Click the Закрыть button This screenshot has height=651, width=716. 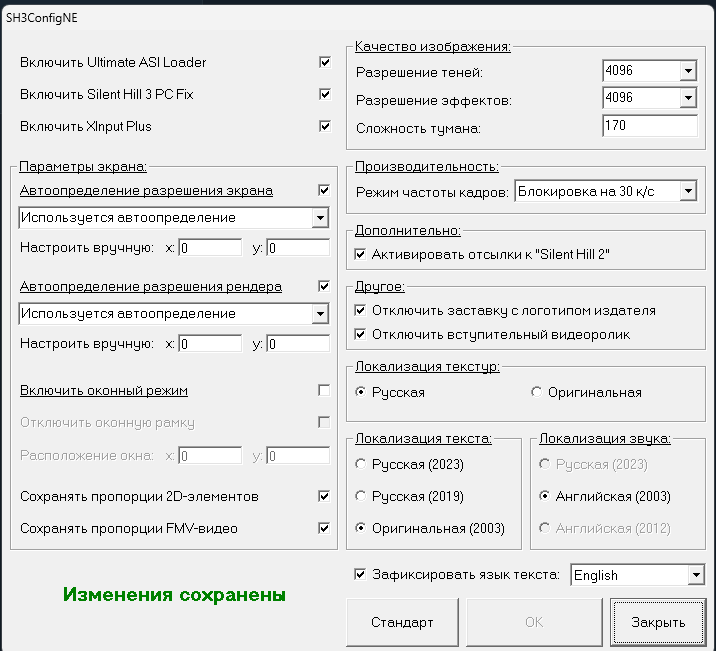point(658,622)
